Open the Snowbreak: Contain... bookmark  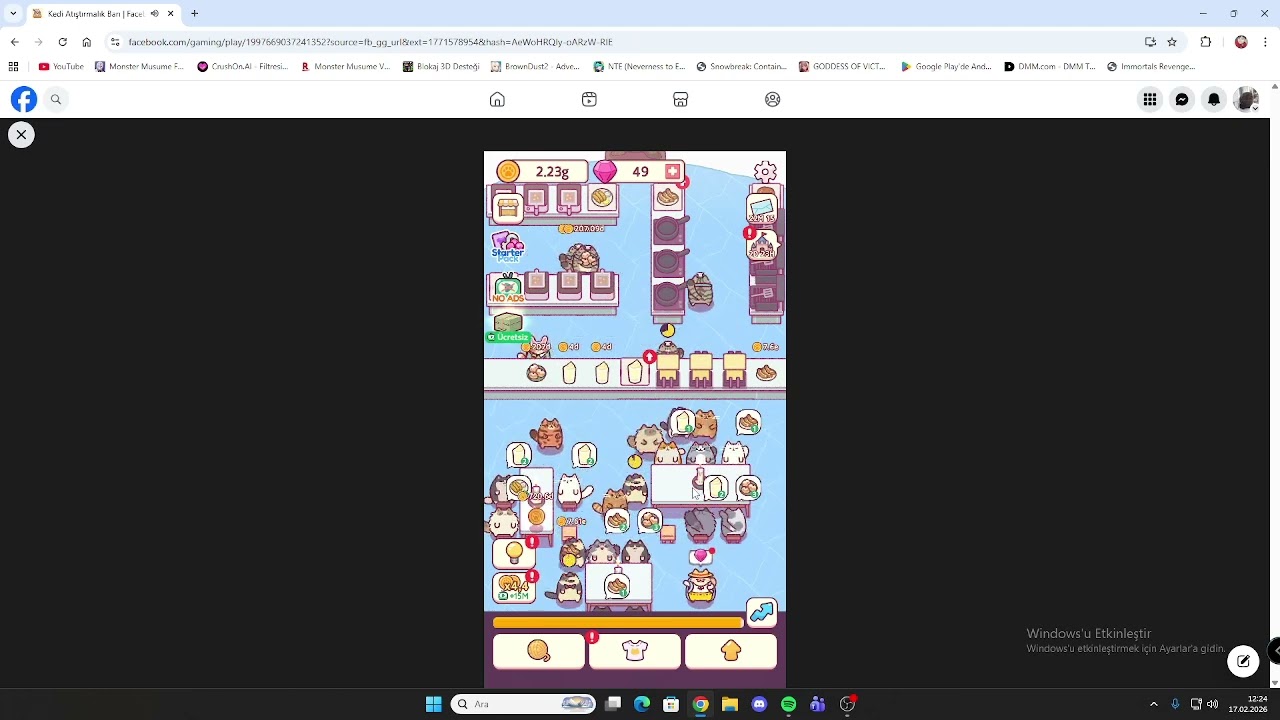(x=741, y=67)
